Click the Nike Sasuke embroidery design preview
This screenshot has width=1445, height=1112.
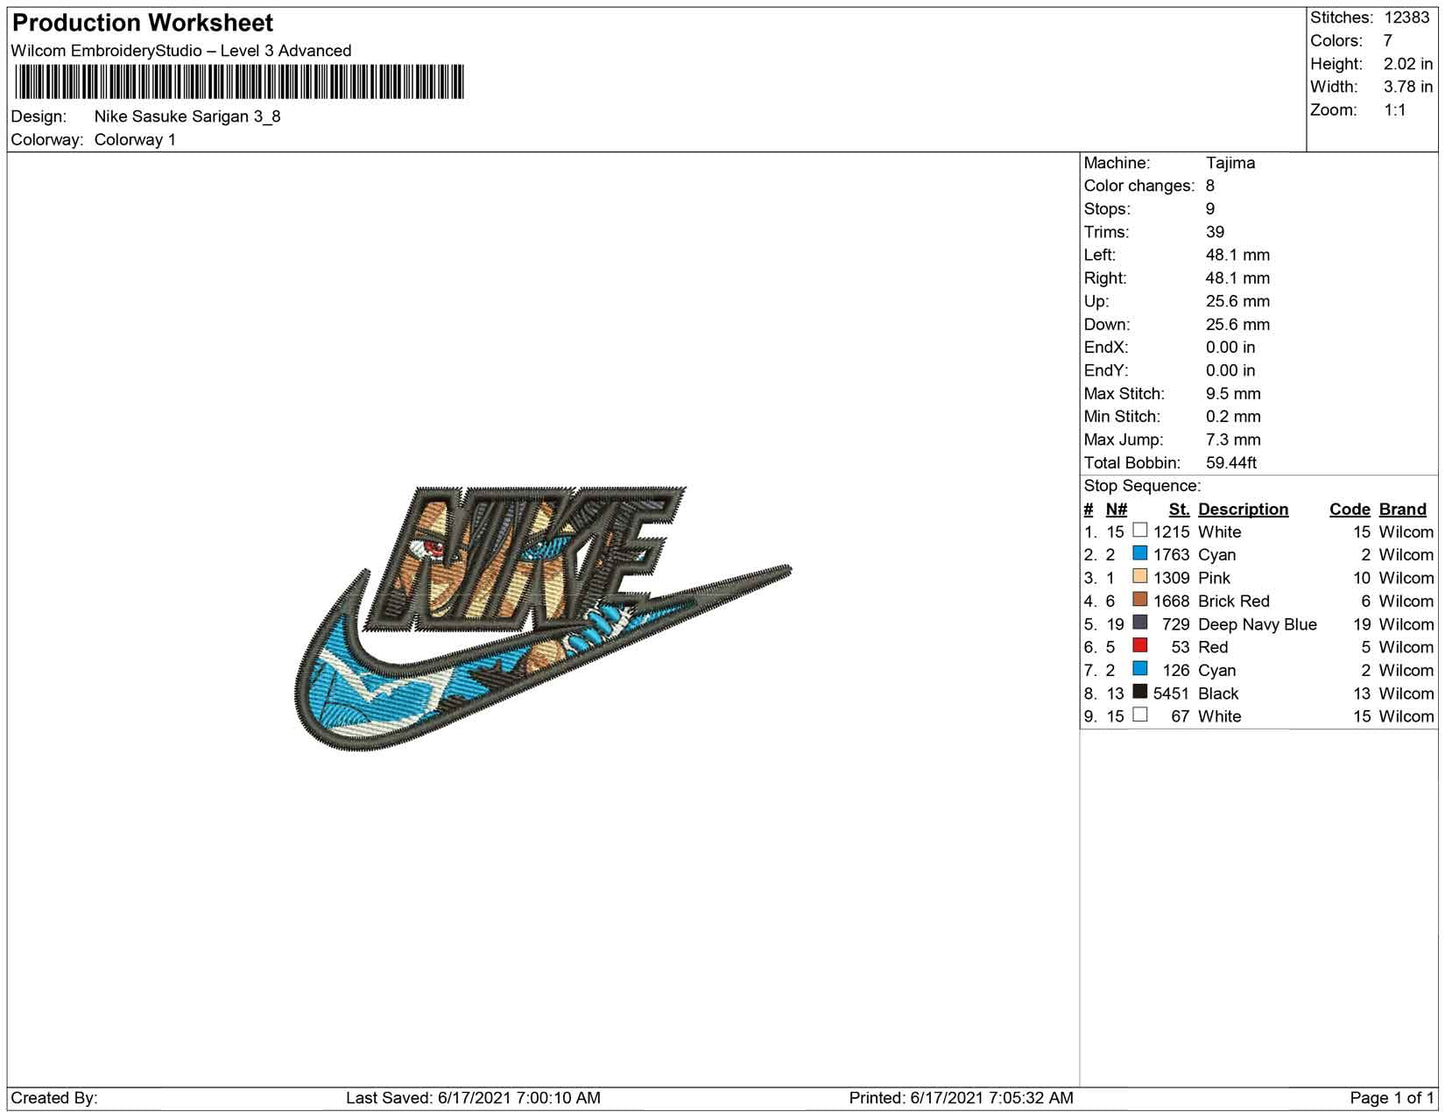[543, 618]
